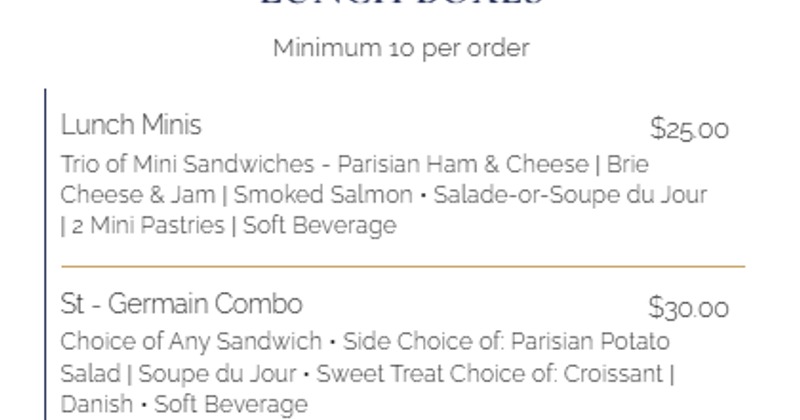The width and height of the screenshot is (800, 420).
Task: Open the St - Germain Combo item
Action: pyautogui.click(x=181, y=304)
